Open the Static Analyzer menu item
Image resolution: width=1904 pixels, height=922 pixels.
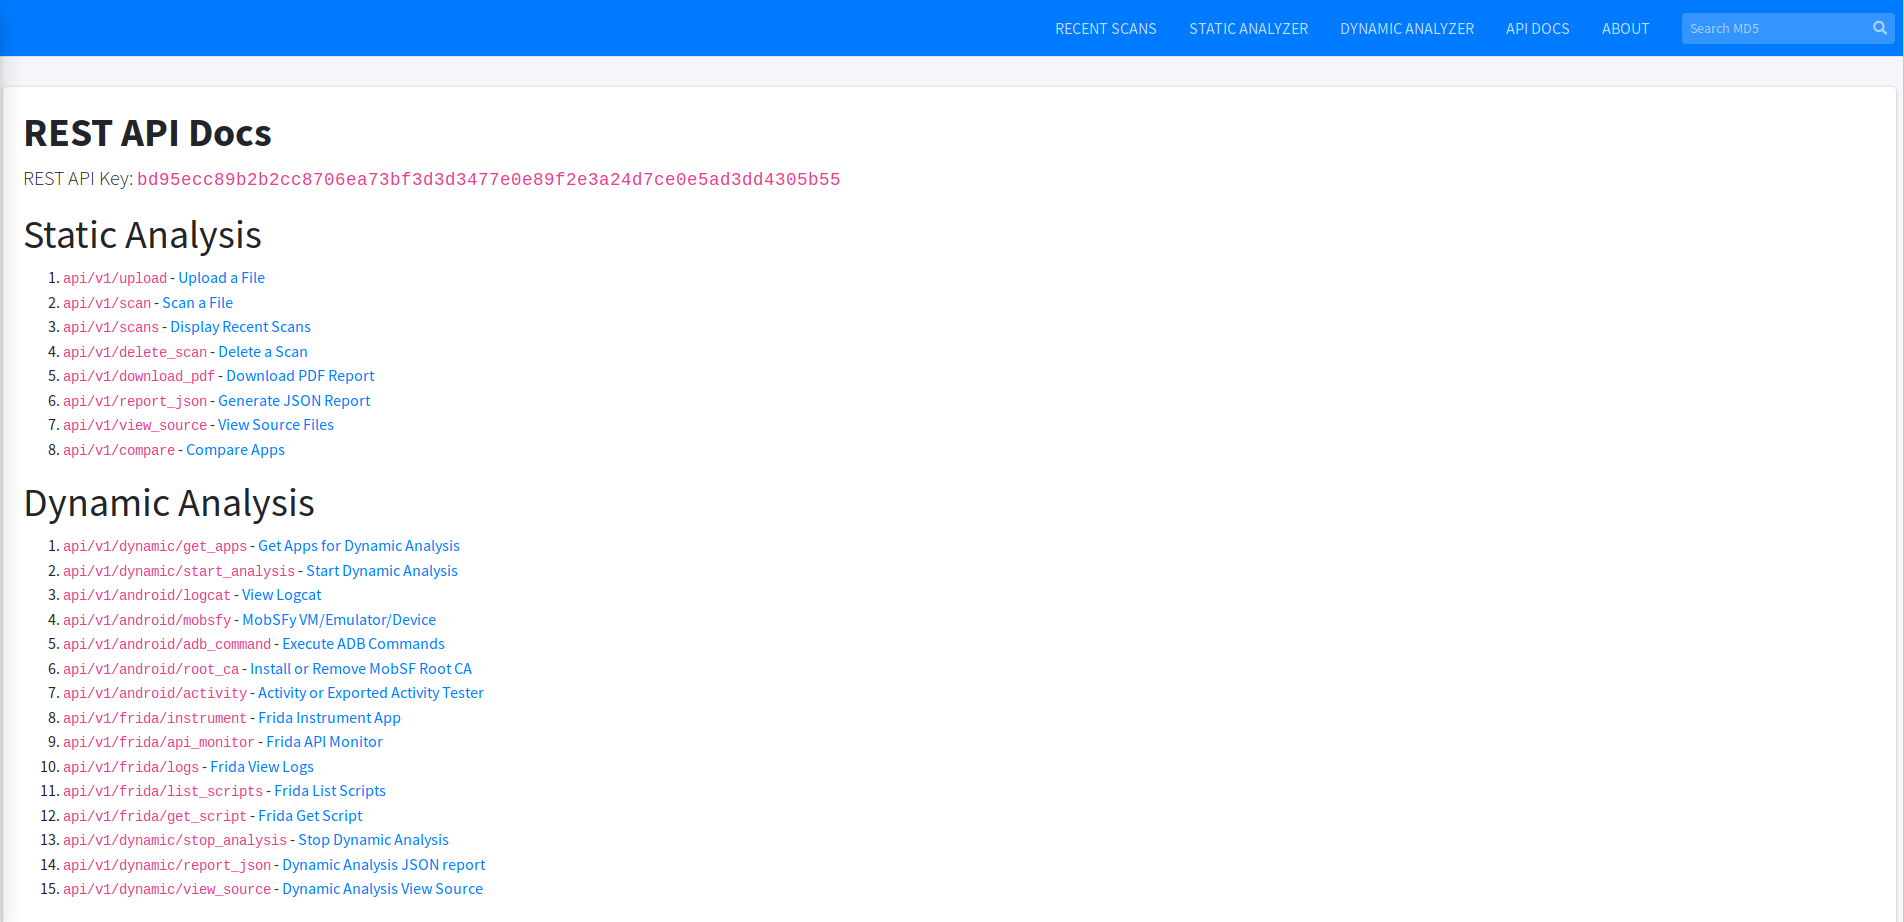tap(1248, 29)
